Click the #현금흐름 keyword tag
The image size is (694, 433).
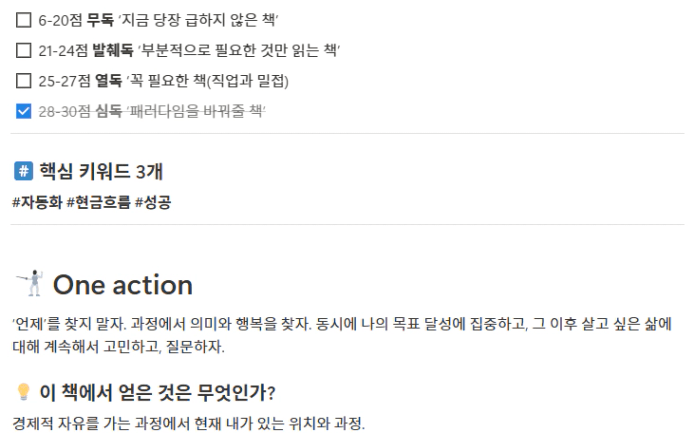[x=98, y=202]
